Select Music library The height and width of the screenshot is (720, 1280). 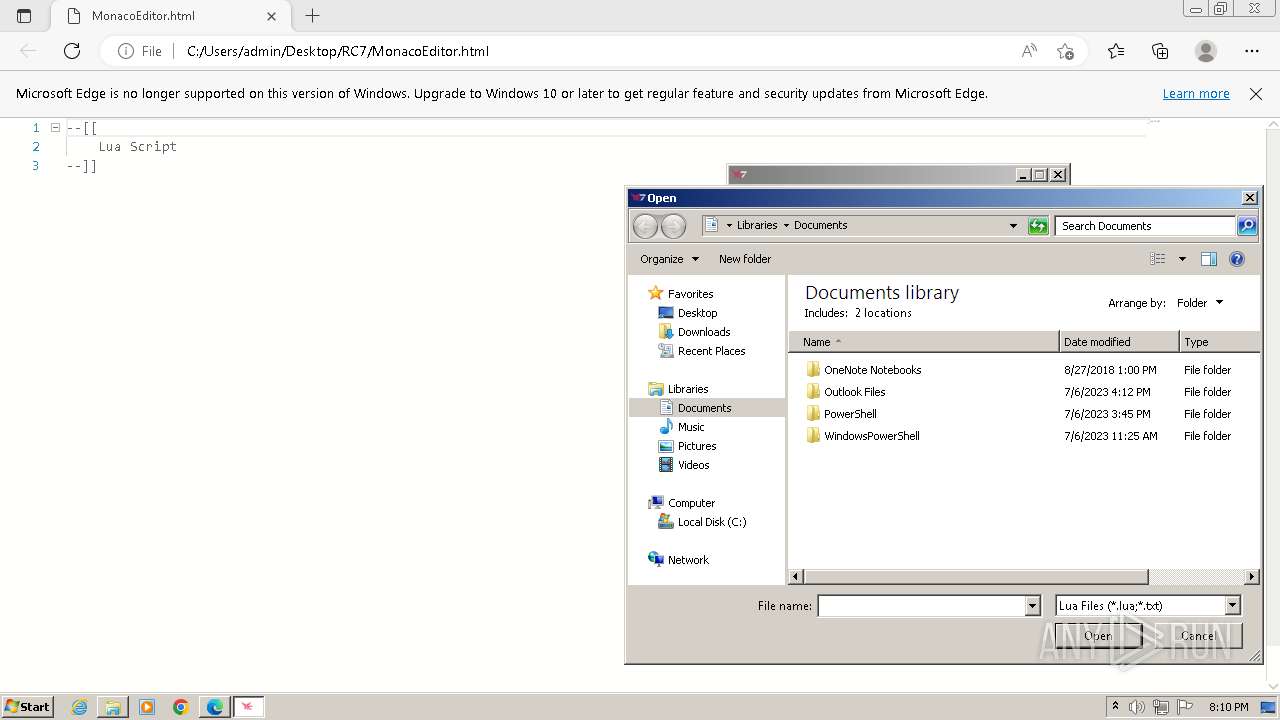(691, 427)
